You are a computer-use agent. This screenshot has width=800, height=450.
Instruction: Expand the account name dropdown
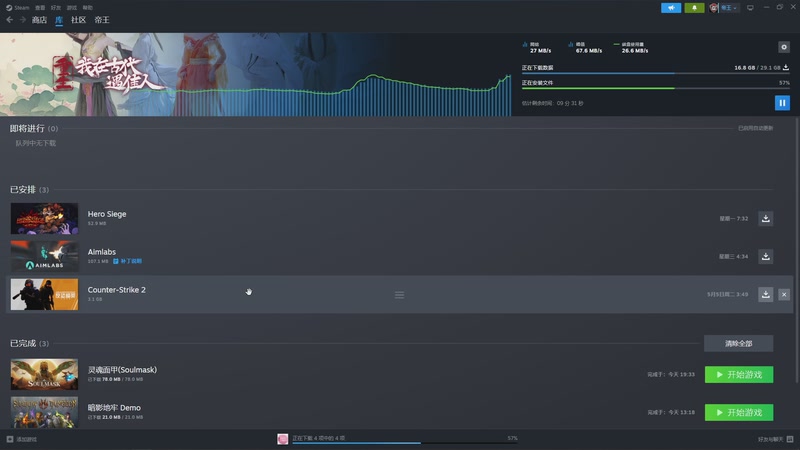click(x=729, y=8)
